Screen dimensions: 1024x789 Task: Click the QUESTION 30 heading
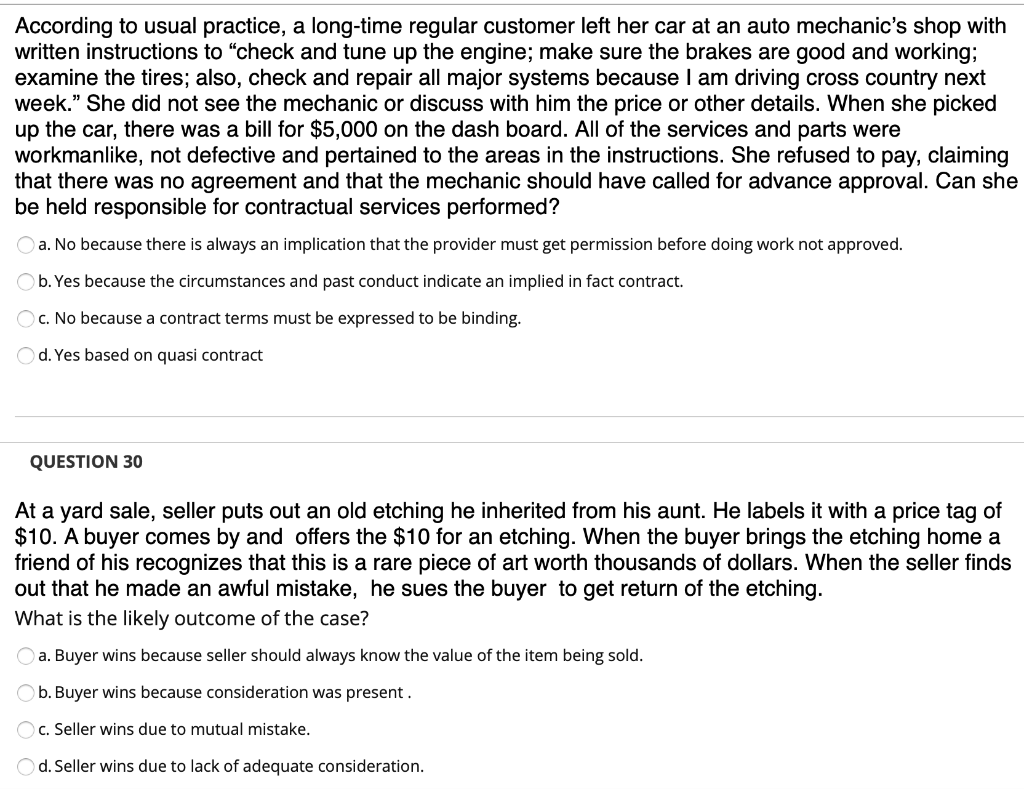[86, 461]
